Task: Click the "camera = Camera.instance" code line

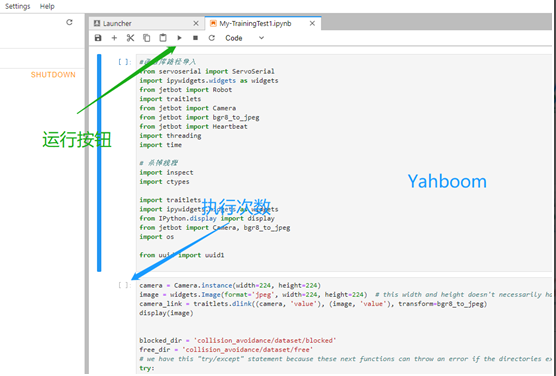Action: pyautogui.click(x=230, y=286)
